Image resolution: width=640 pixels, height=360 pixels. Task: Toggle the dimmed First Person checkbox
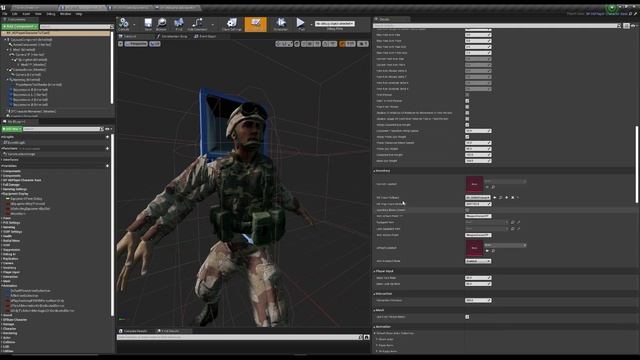(467, 95)
